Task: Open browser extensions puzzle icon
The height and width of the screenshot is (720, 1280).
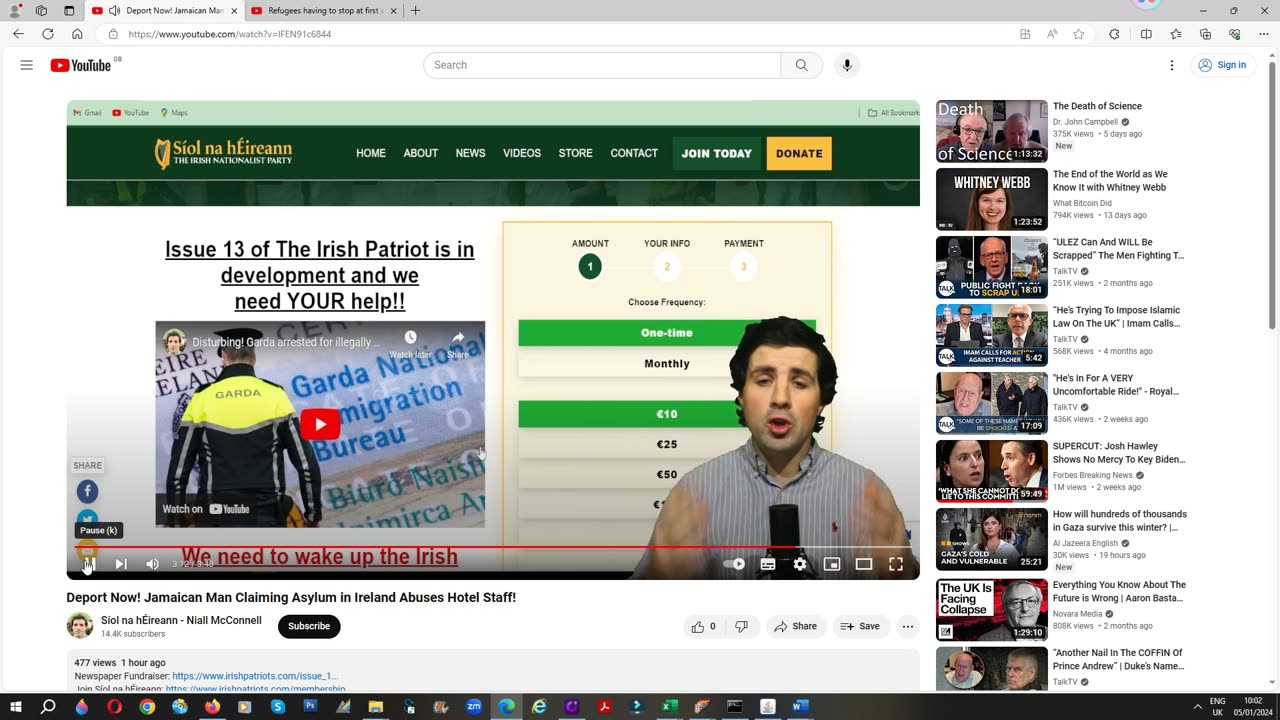Action: 1114,34
